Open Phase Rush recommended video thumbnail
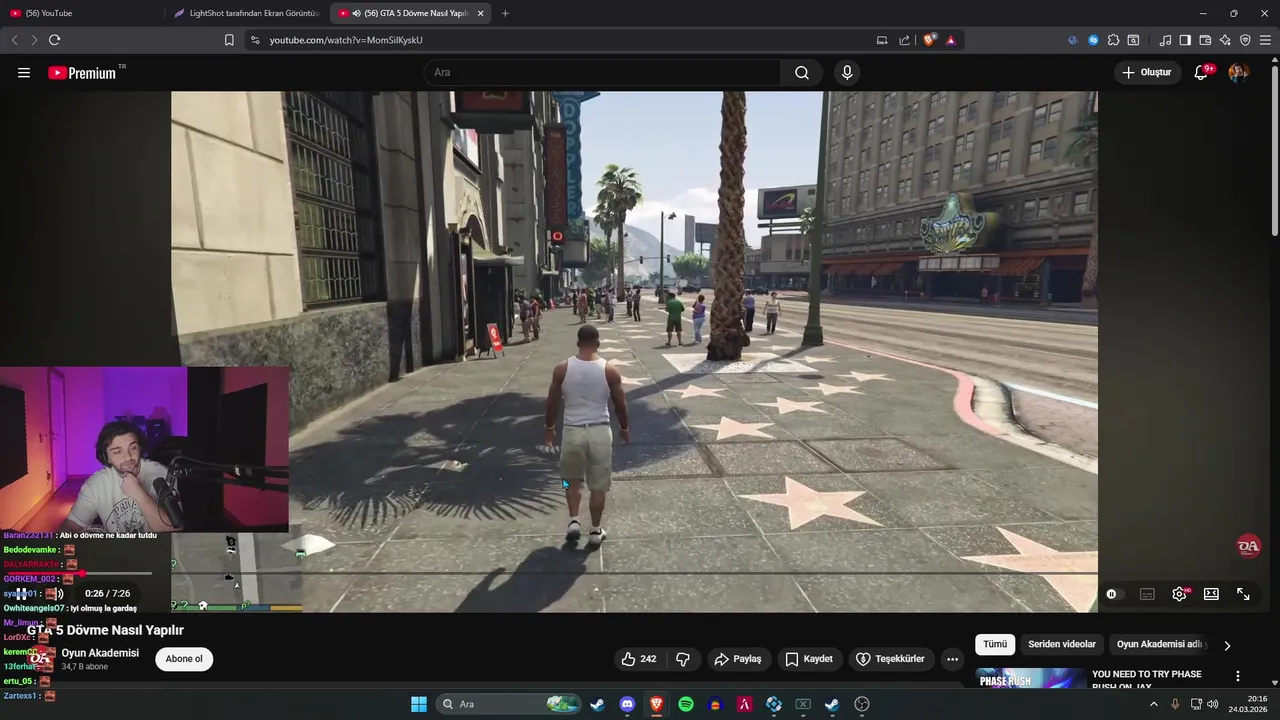The width and height of the screenshot is (1280, 720). pyautogui.click(x=1031, y=679)
